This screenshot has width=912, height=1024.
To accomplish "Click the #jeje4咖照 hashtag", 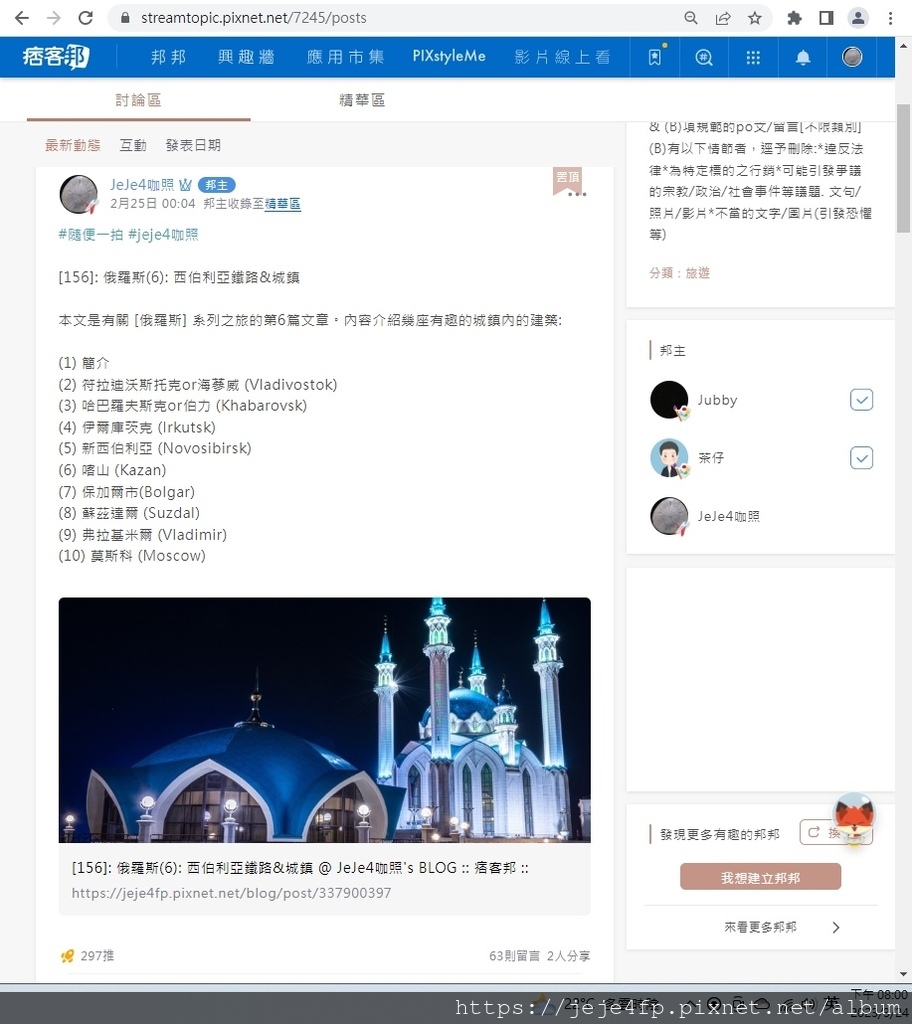I will click(x=163, y=234).
